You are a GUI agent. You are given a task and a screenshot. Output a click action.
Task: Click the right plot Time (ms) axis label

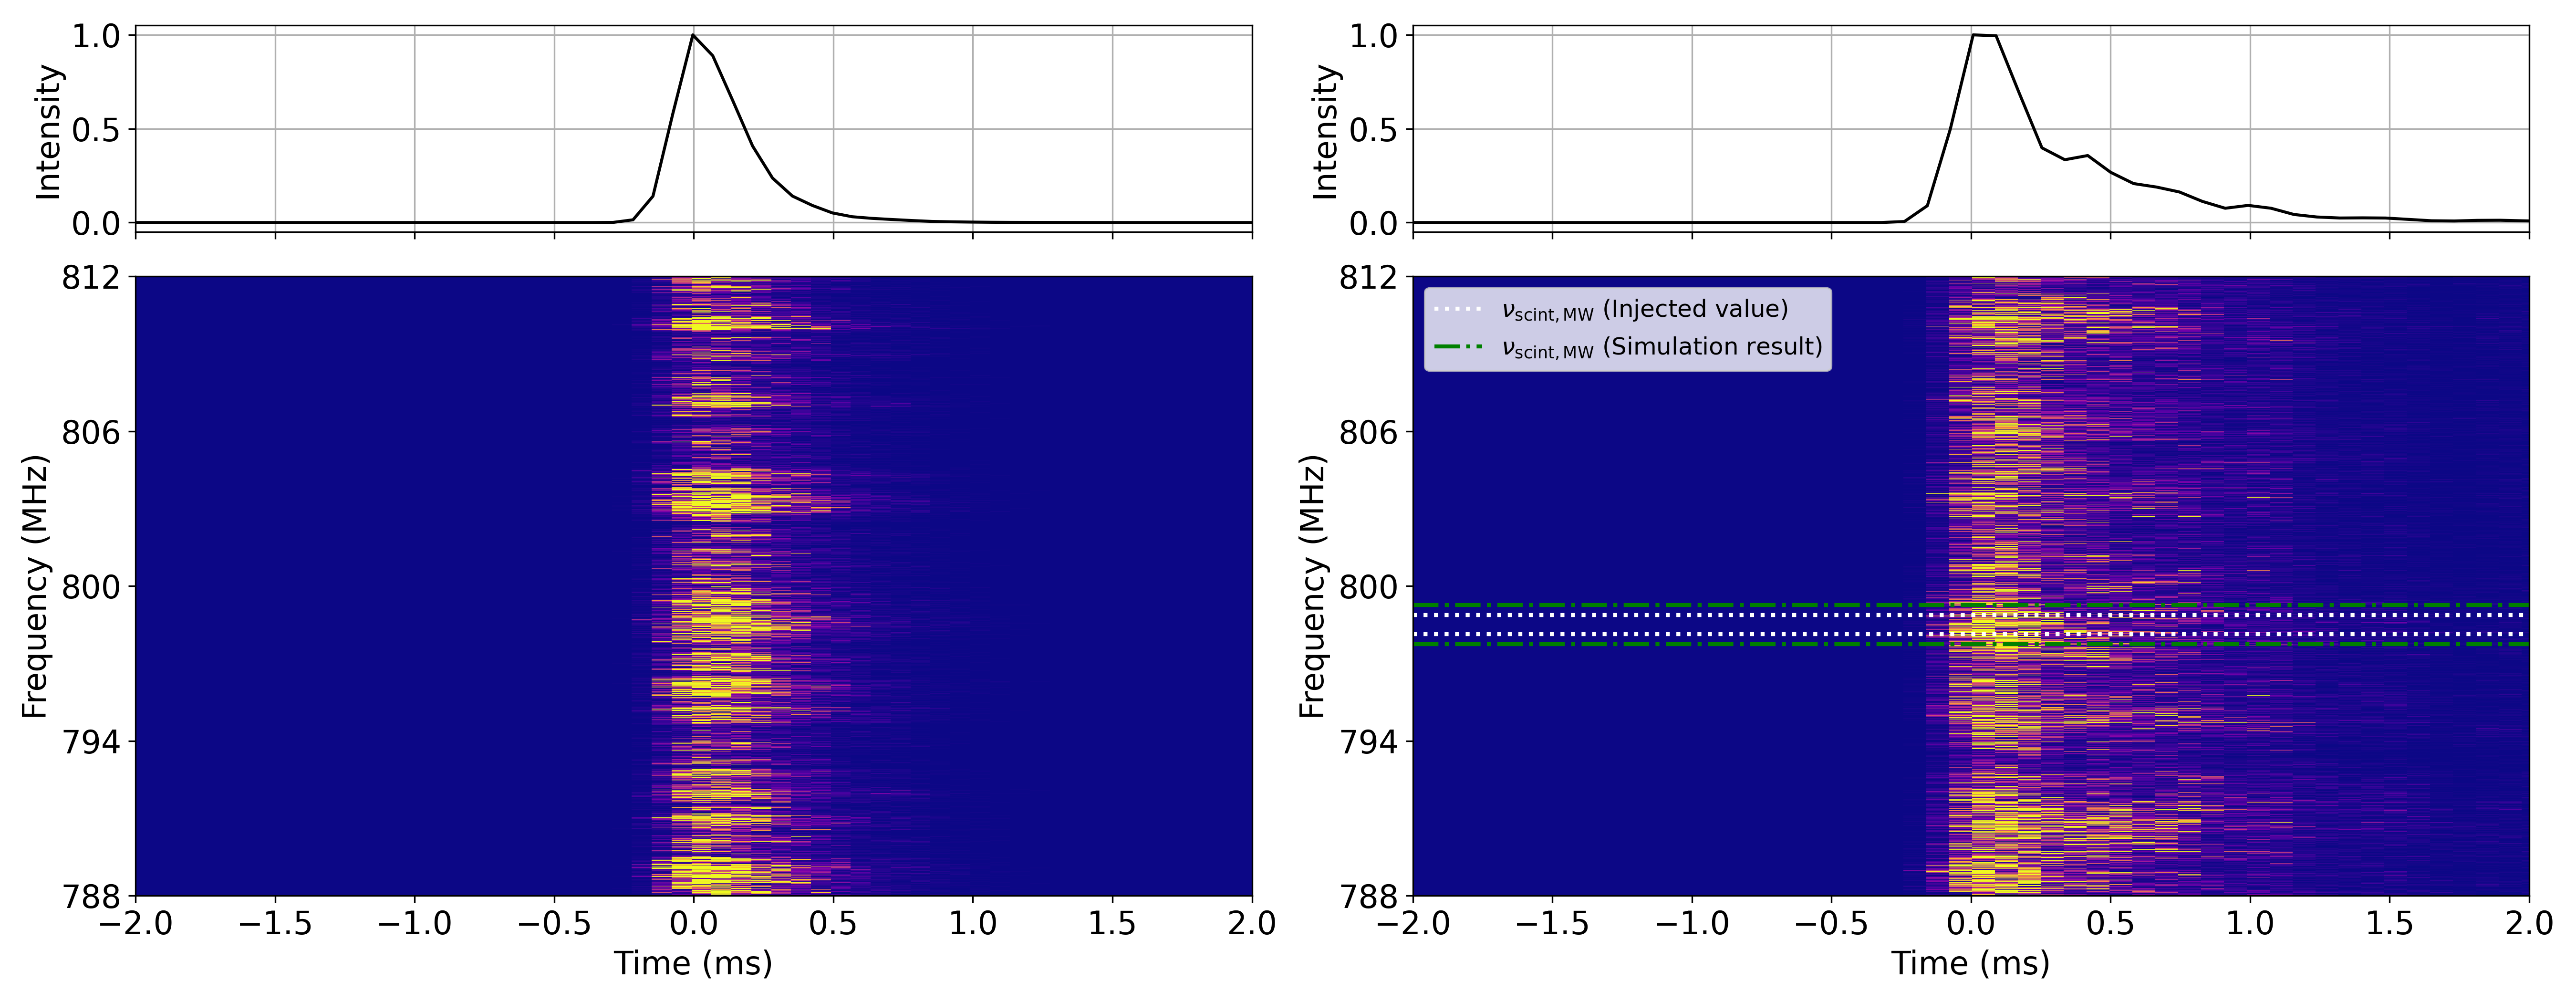pyautogui.click(x=1970, y=963)
